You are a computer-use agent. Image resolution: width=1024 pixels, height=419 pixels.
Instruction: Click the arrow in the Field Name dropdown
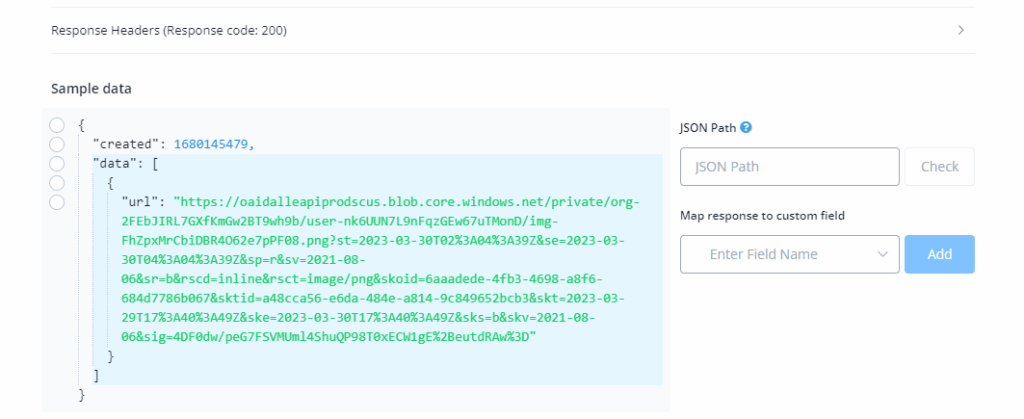[x=882, y=254]
